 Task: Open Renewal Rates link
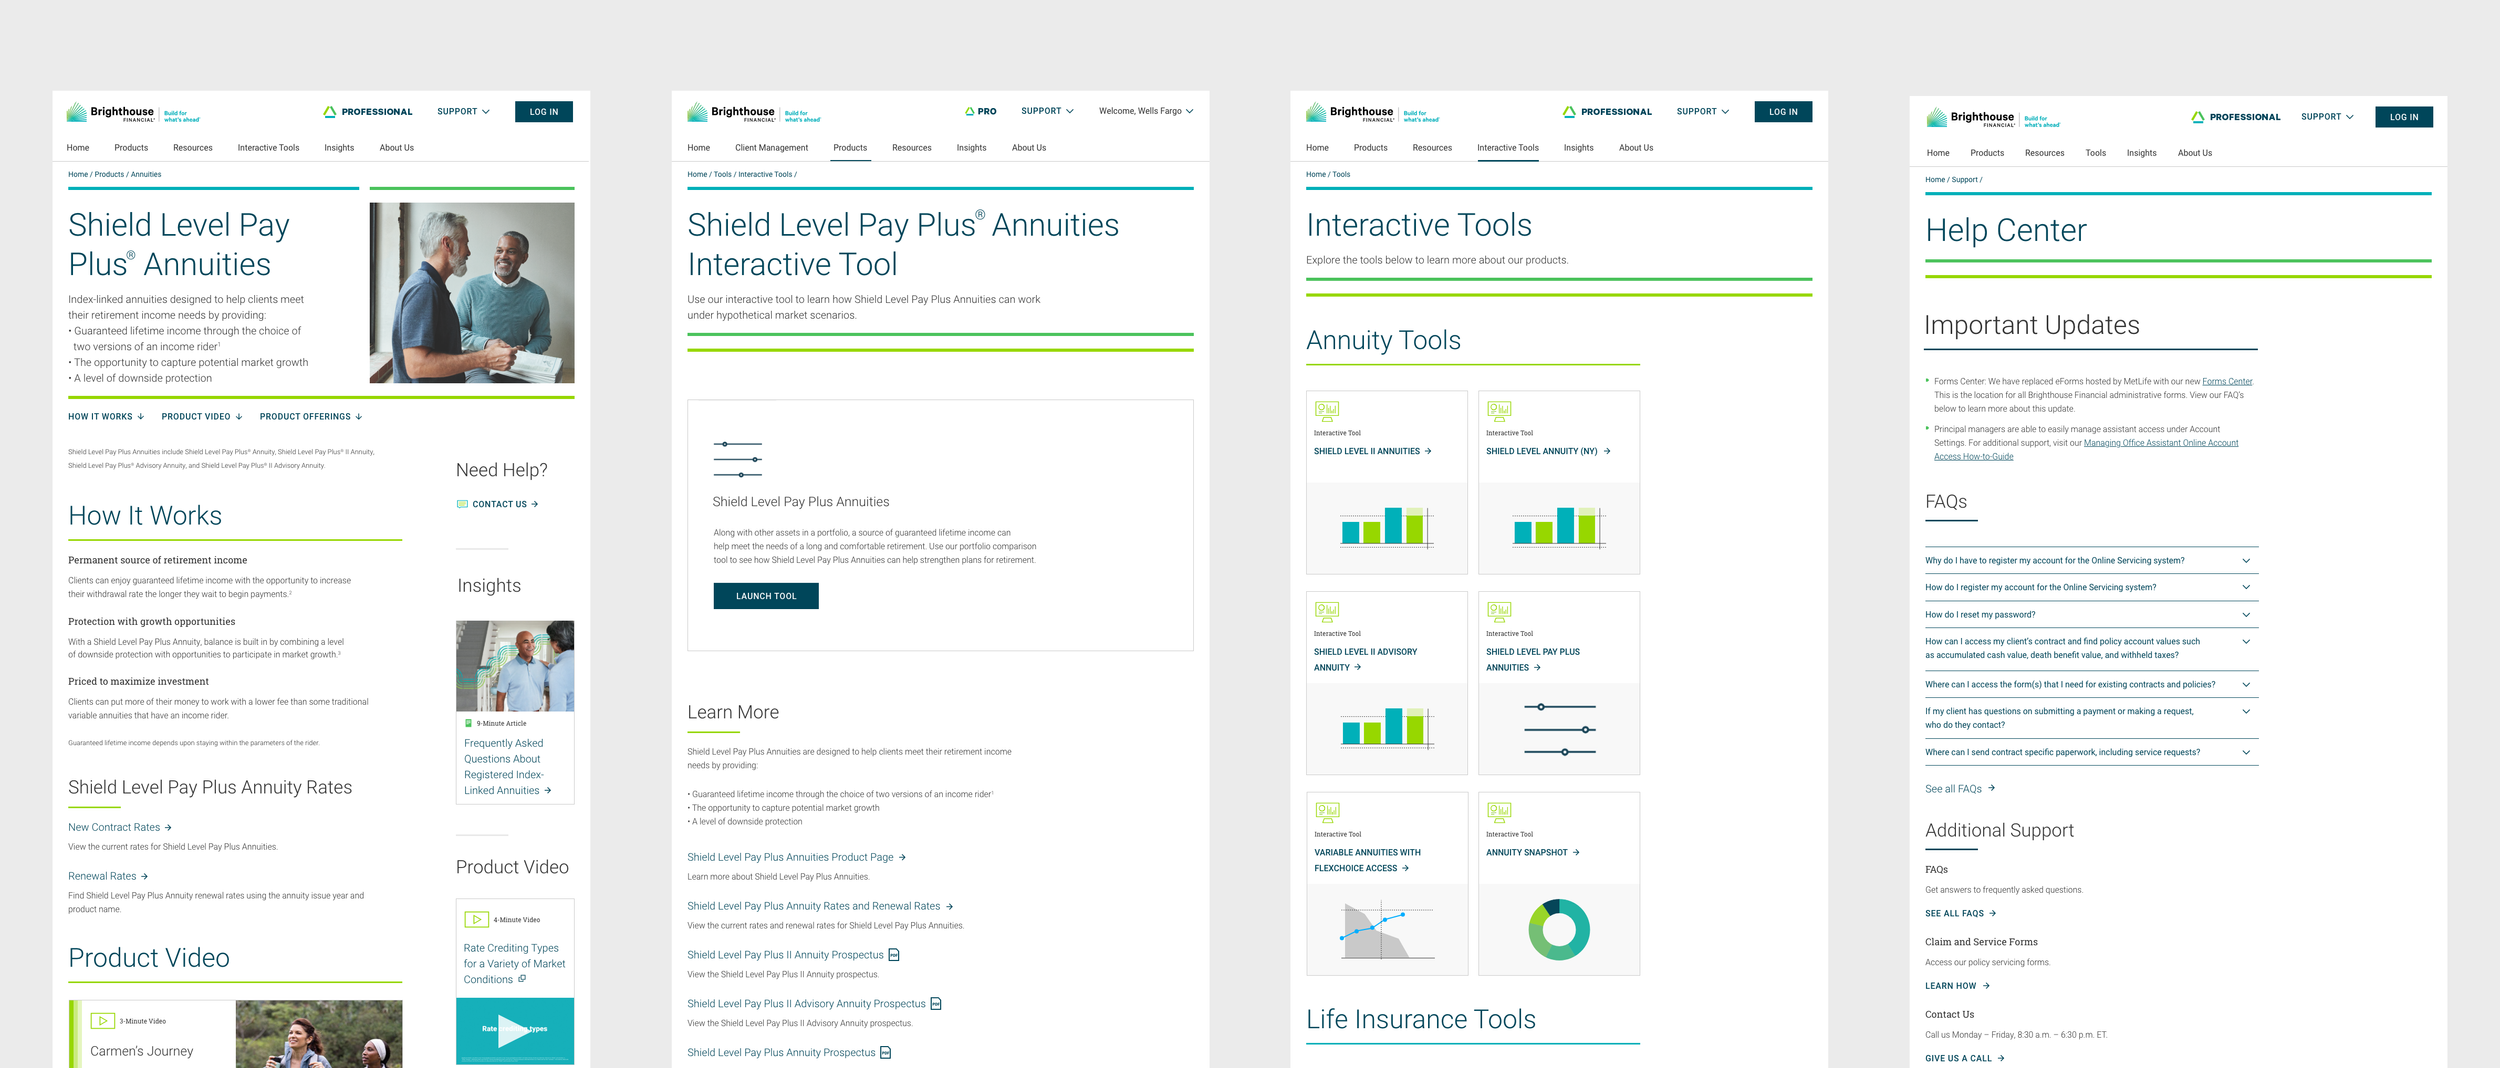(x=108, y=876)
